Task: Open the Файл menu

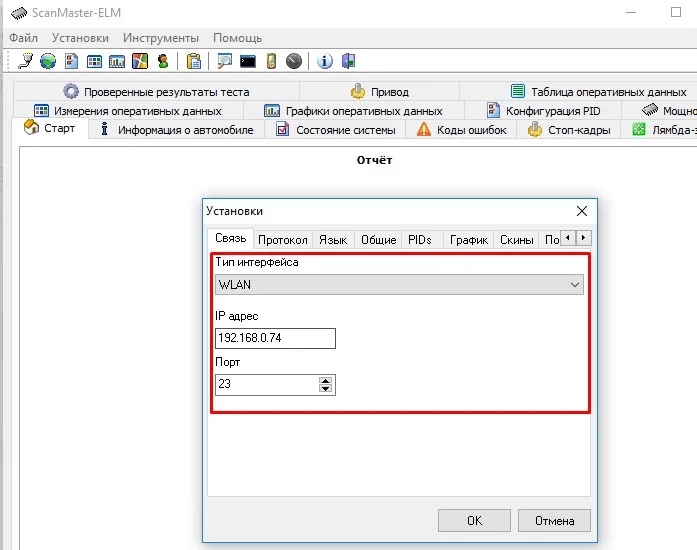Action: click(x=24, y=38)
